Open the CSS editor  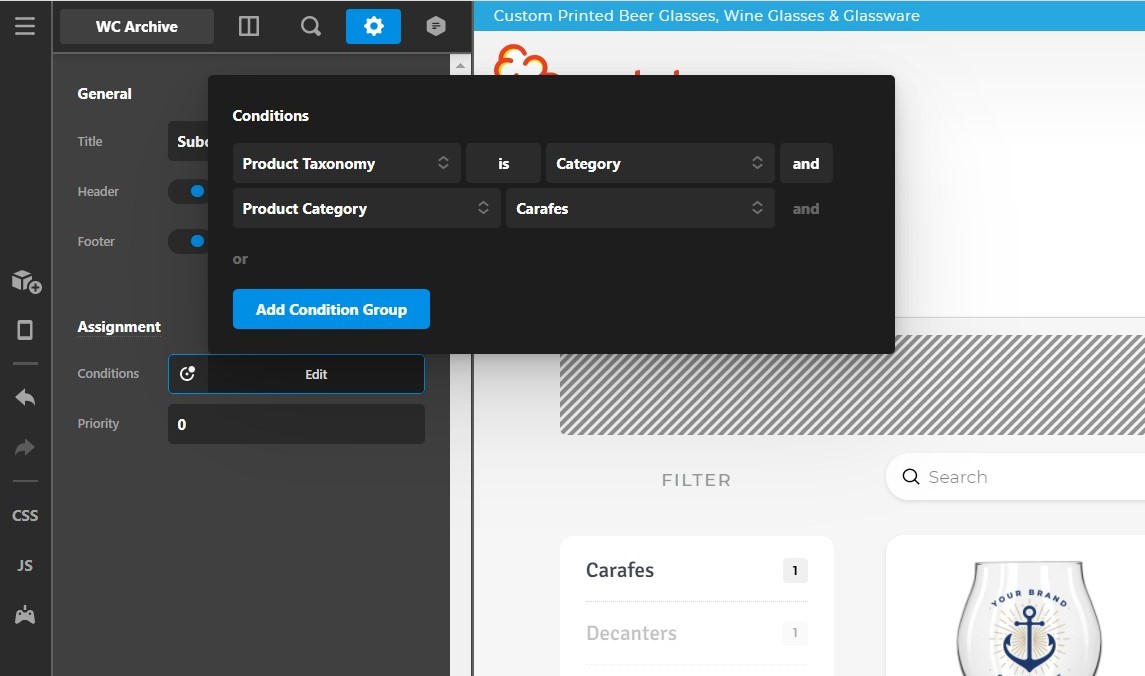point(25,516)
